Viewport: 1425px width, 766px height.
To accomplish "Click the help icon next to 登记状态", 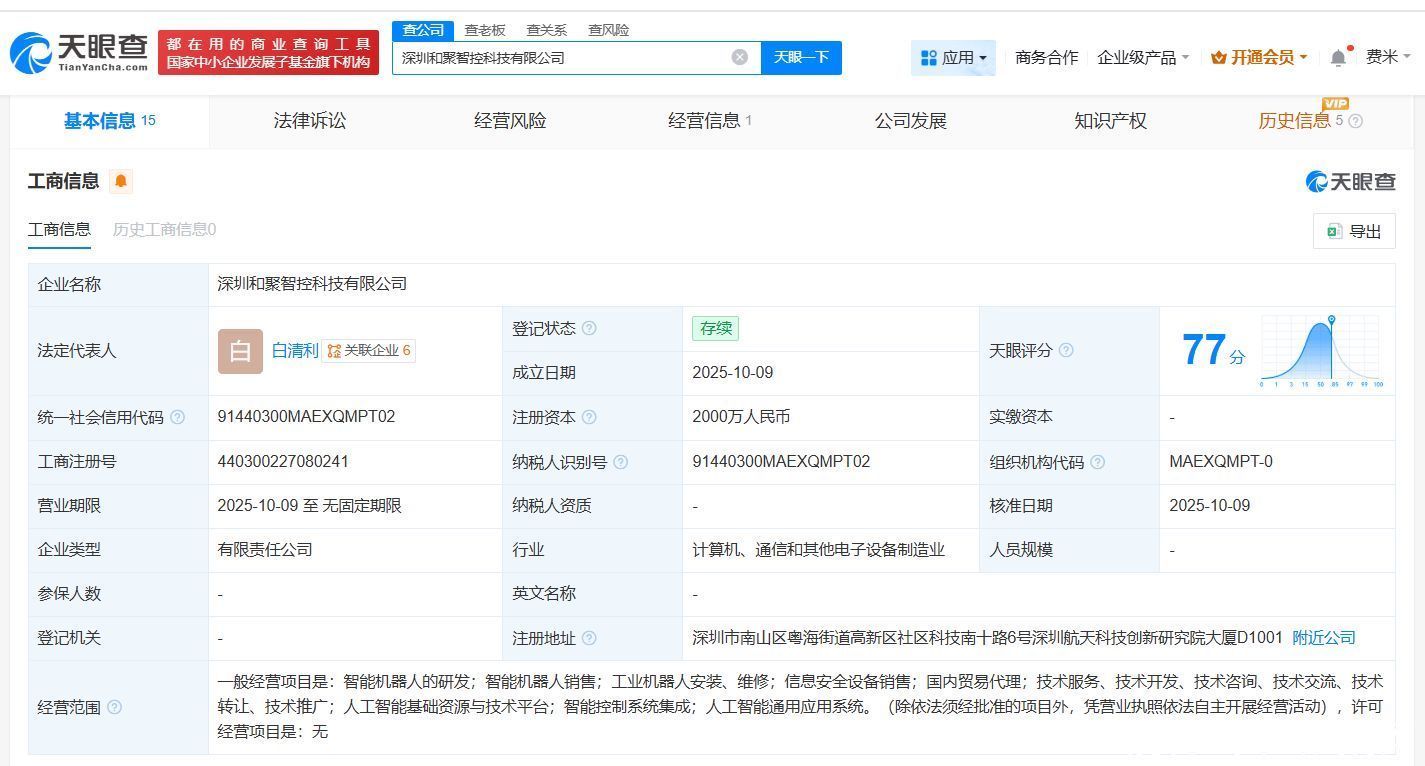I will coord(589,328).
